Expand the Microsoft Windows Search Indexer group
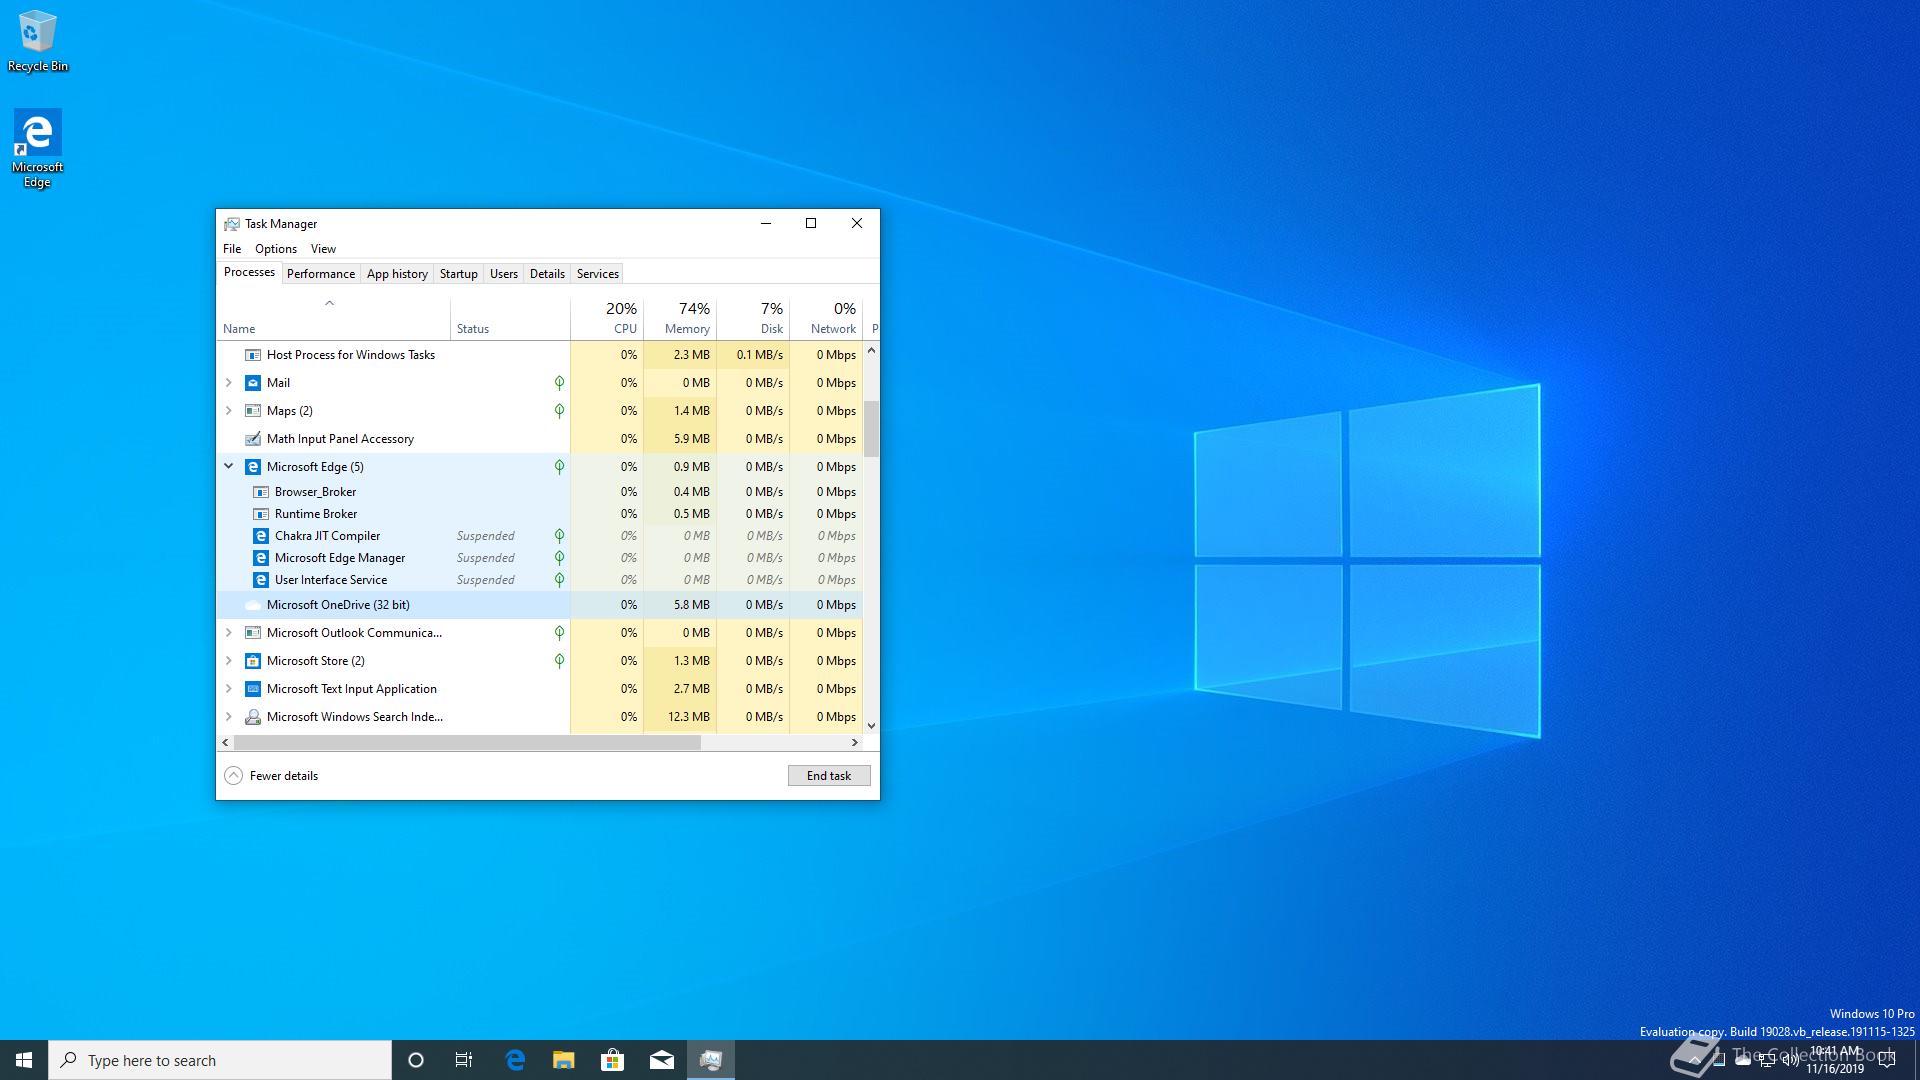The image size is (1920, 1080). 228,717
